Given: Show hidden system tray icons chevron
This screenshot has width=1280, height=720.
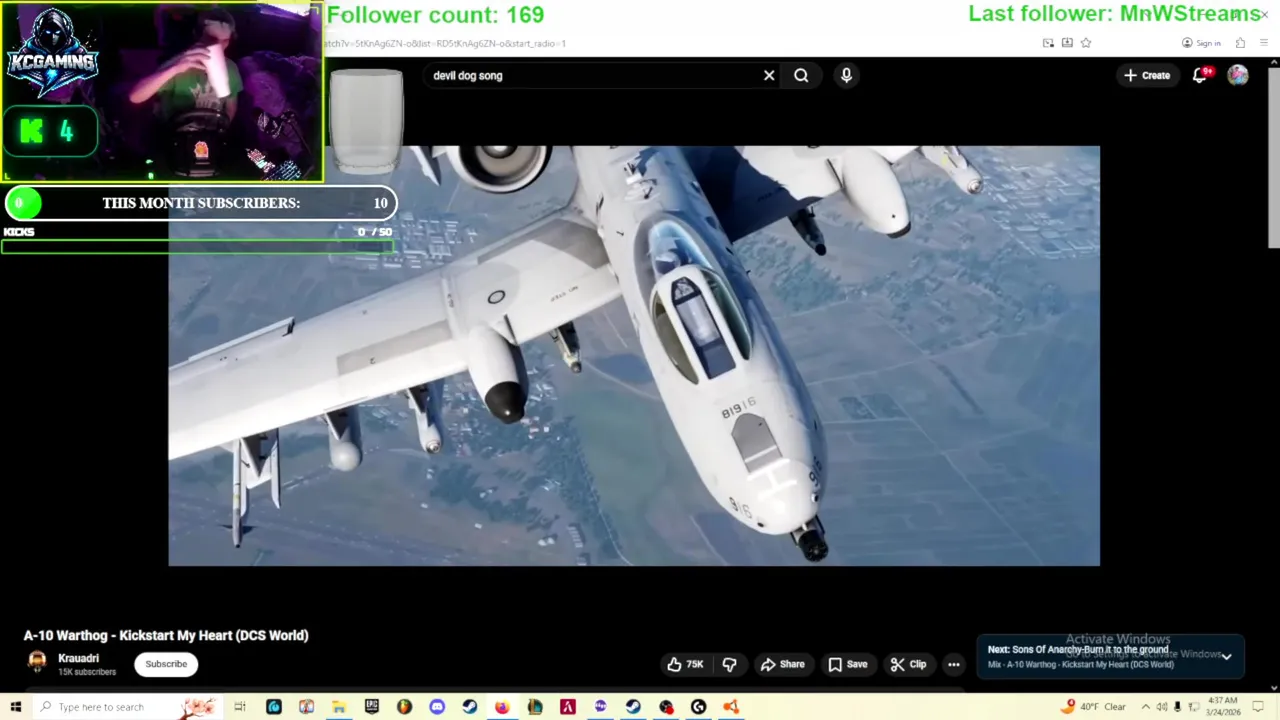Looking at the screenshot, I should click(x=1145, y=707).
